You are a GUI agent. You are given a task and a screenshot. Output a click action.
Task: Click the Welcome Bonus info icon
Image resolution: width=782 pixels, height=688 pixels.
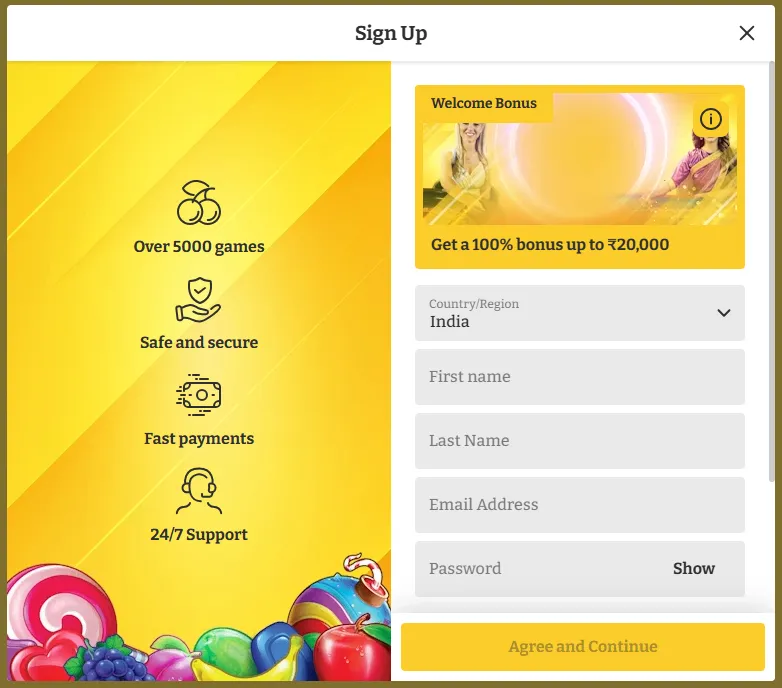(711, 119)
